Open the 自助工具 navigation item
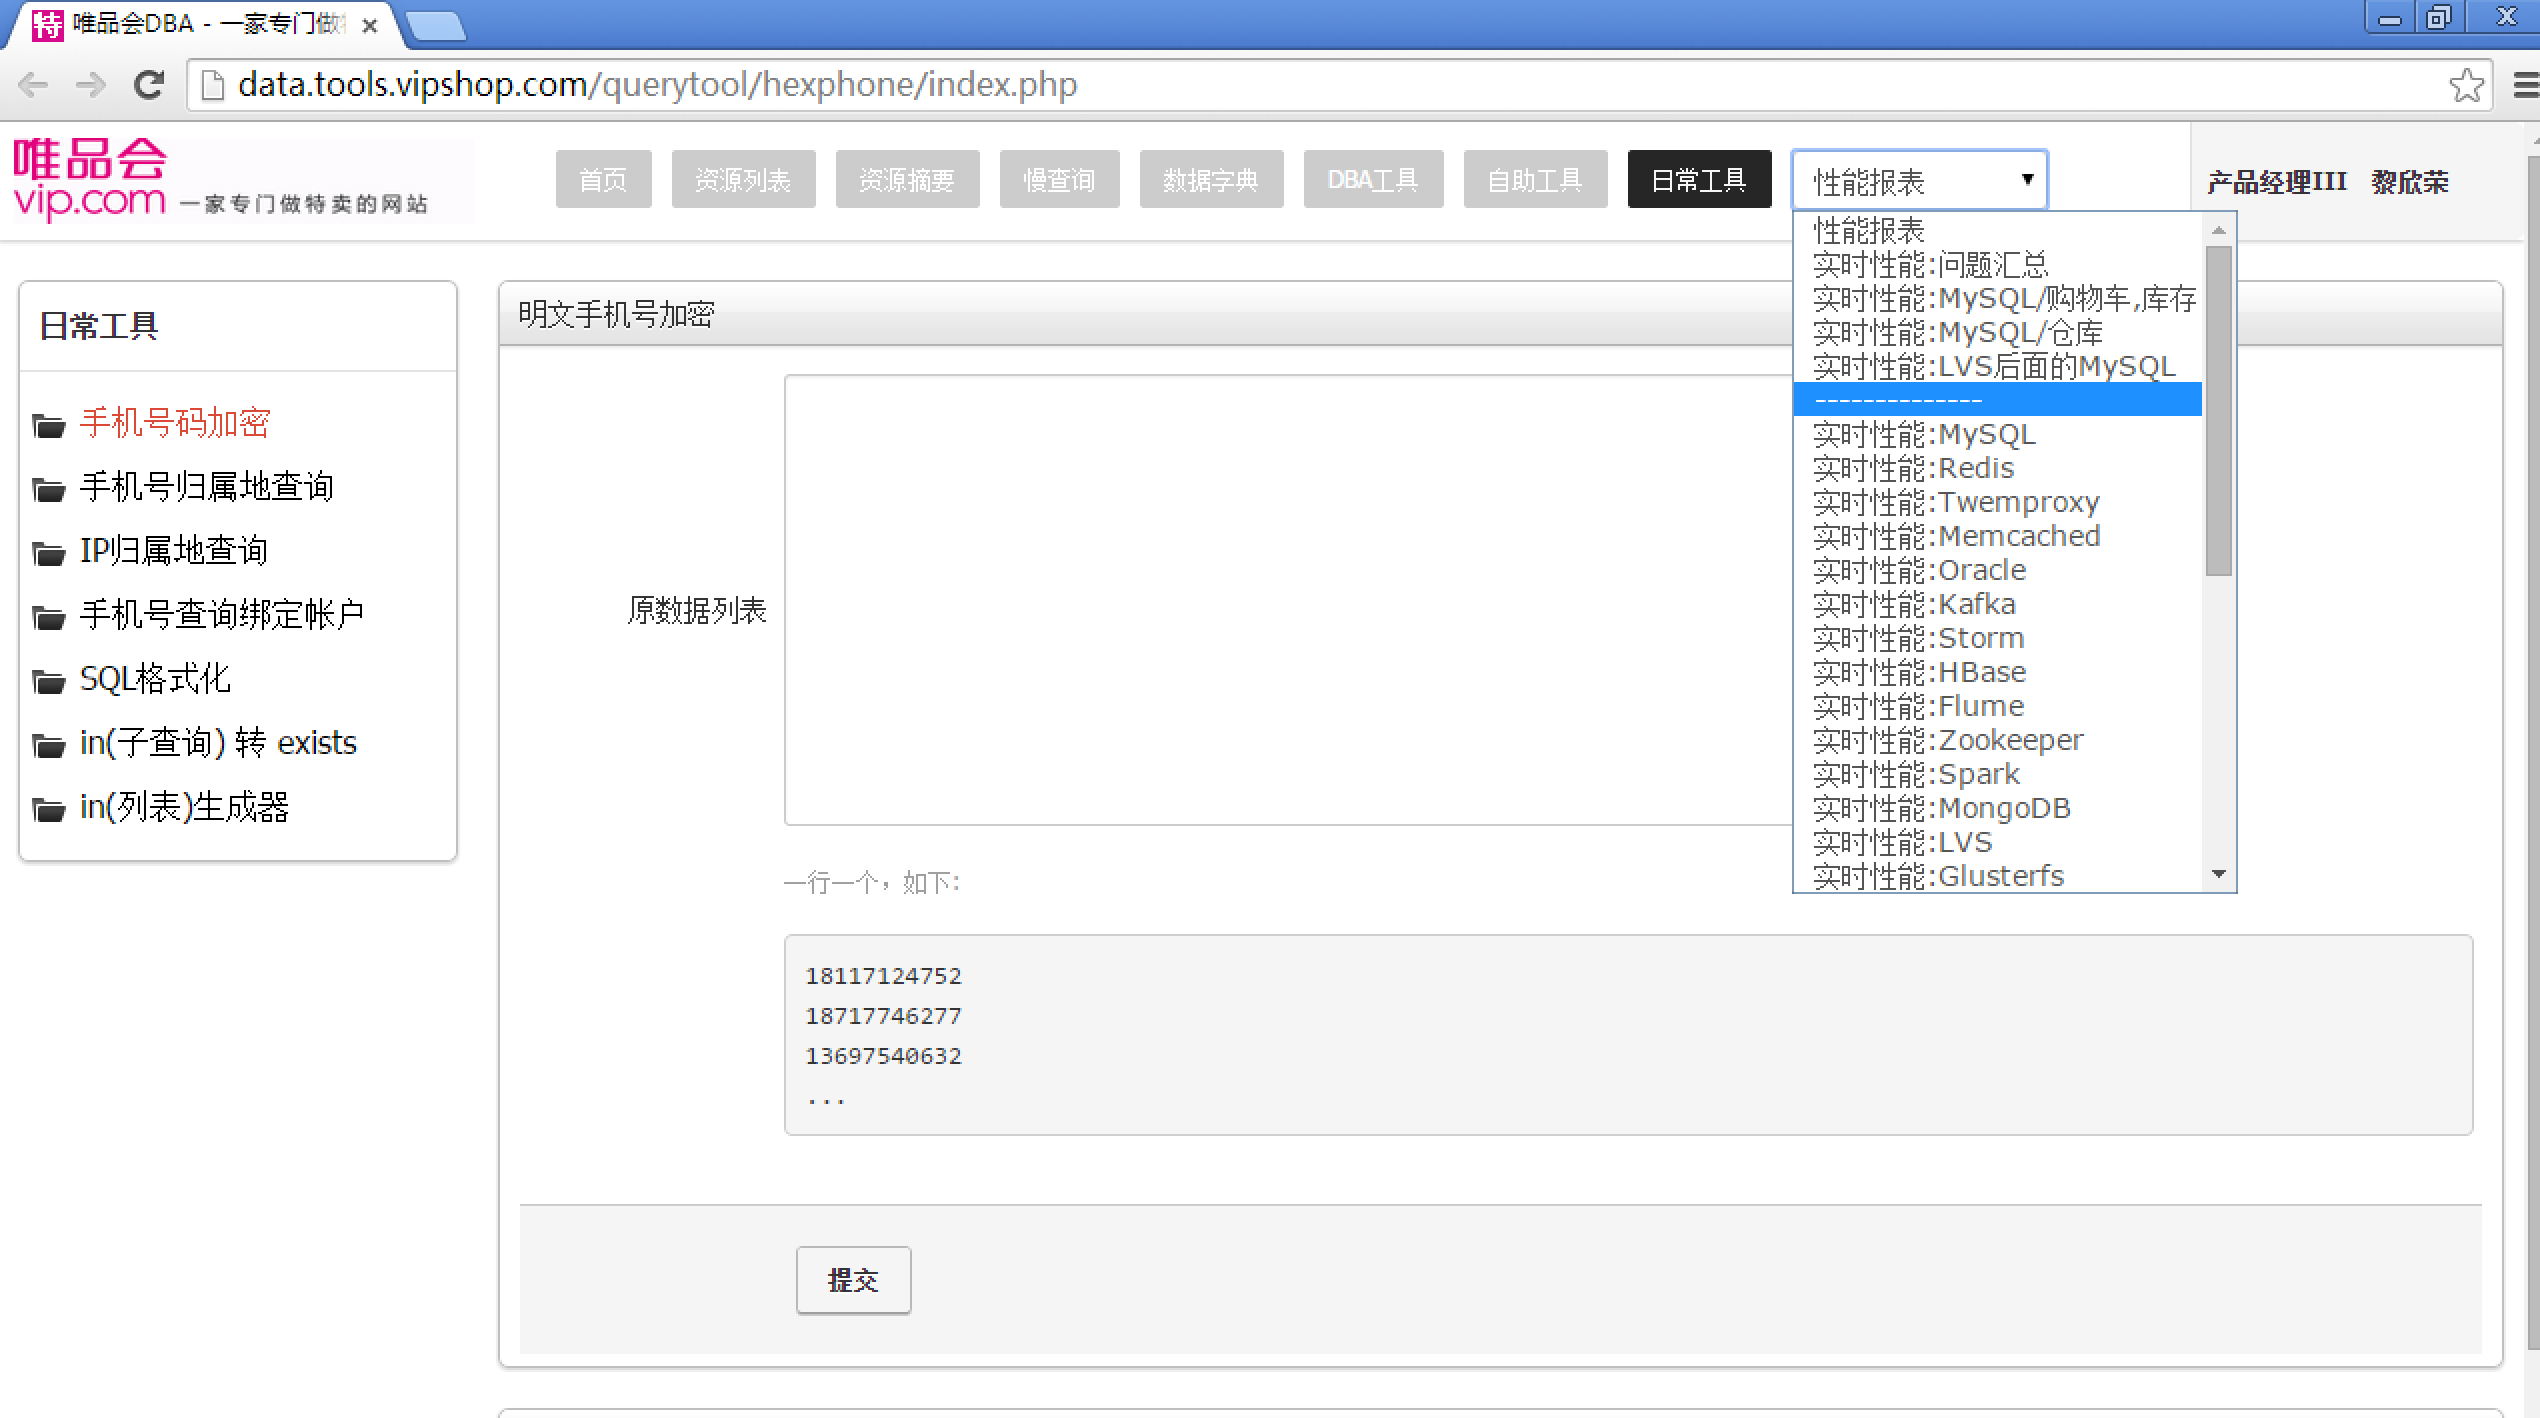Image resolution: width=2540 pixels, height=1418 pixels. tap(1535, 180)
